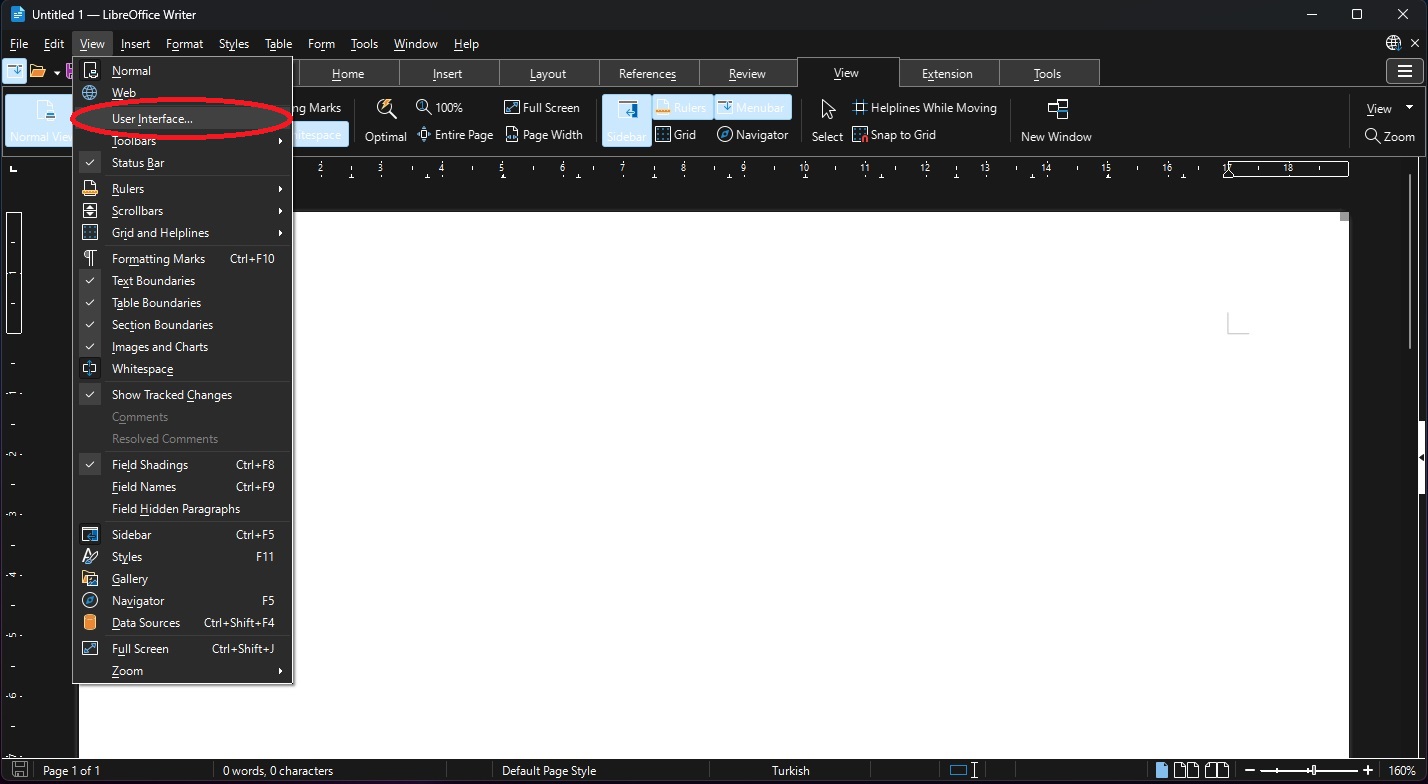The height and width of the screenshot is (784, 1428).
Task: Expand the Toolbars submenu
Action: [183, 141]
